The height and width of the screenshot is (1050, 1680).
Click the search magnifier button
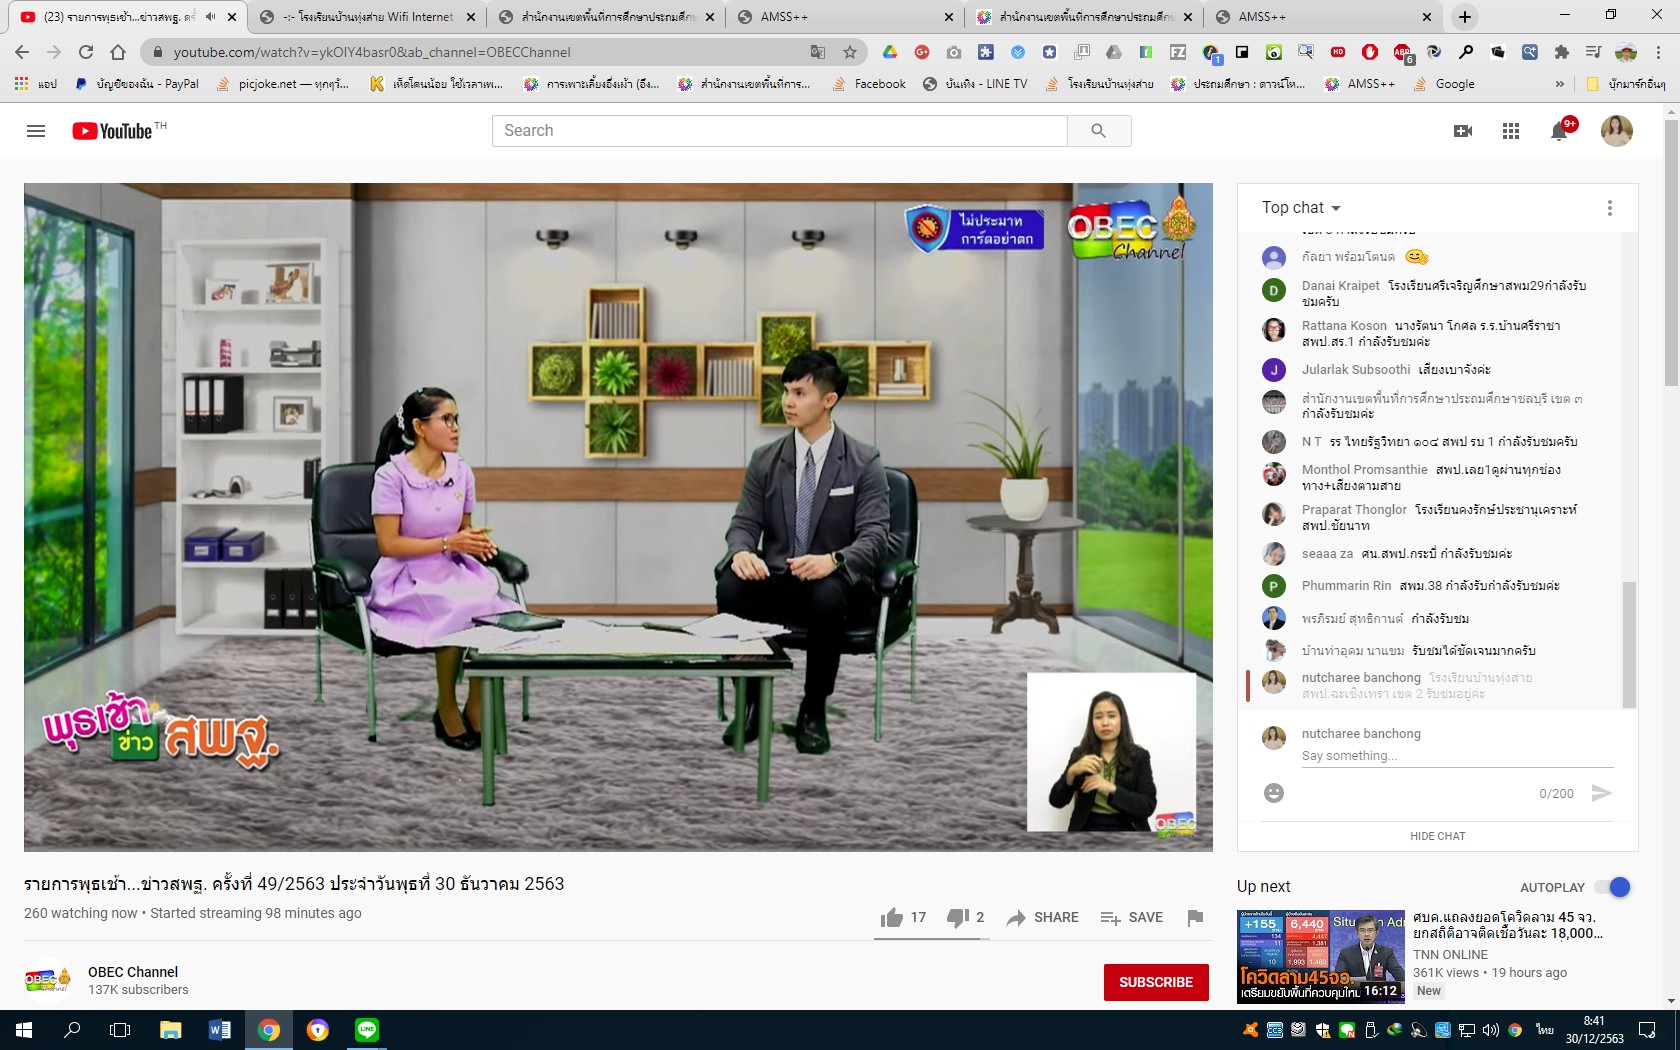click(1098, 131)
